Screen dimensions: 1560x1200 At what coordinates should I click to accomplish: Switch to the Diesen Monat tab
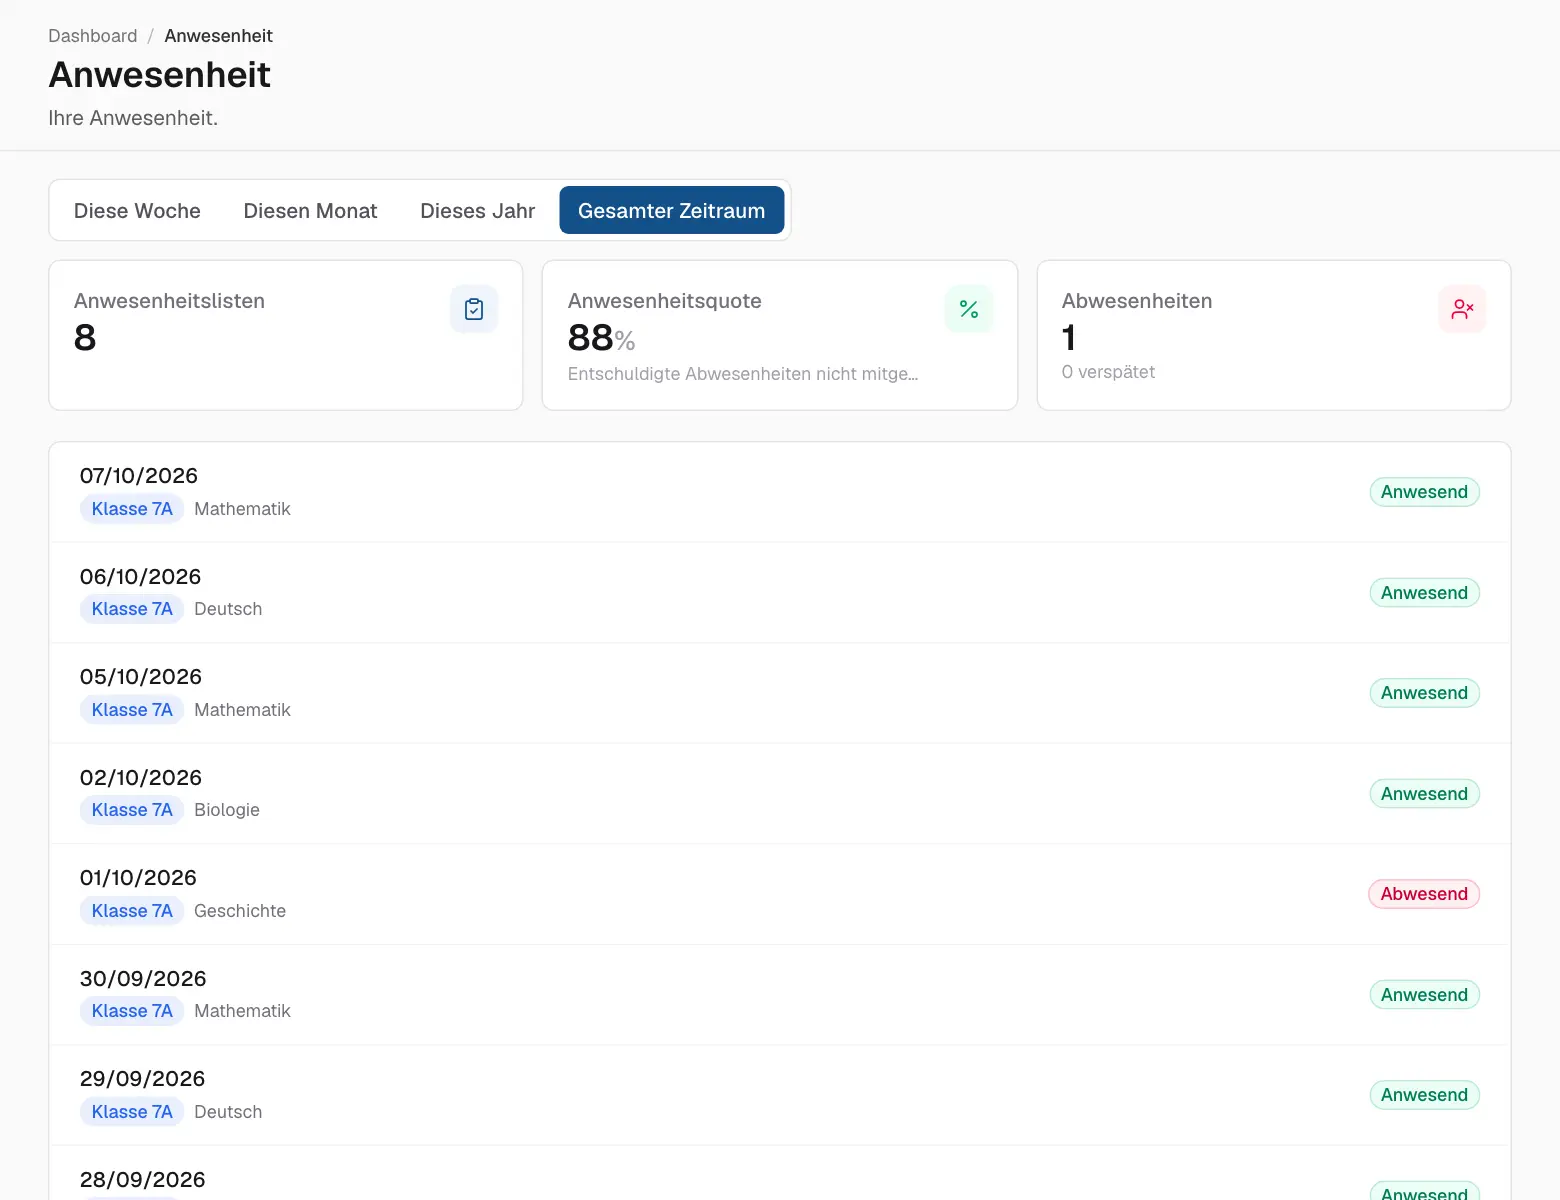(x=310, y=210)
